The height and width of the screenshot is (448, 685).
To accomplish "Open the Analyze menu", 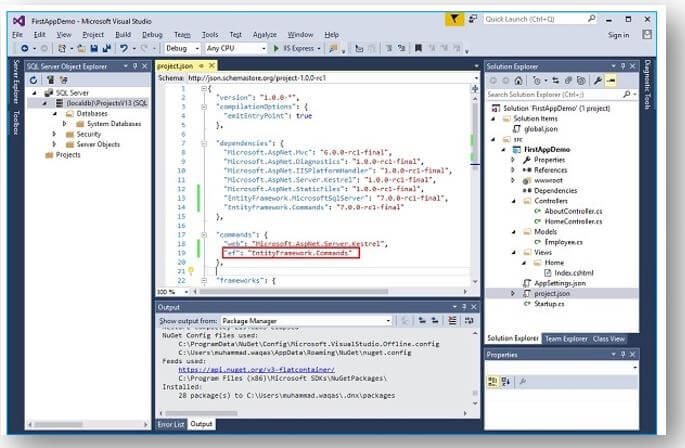I will tap(264, 35).
